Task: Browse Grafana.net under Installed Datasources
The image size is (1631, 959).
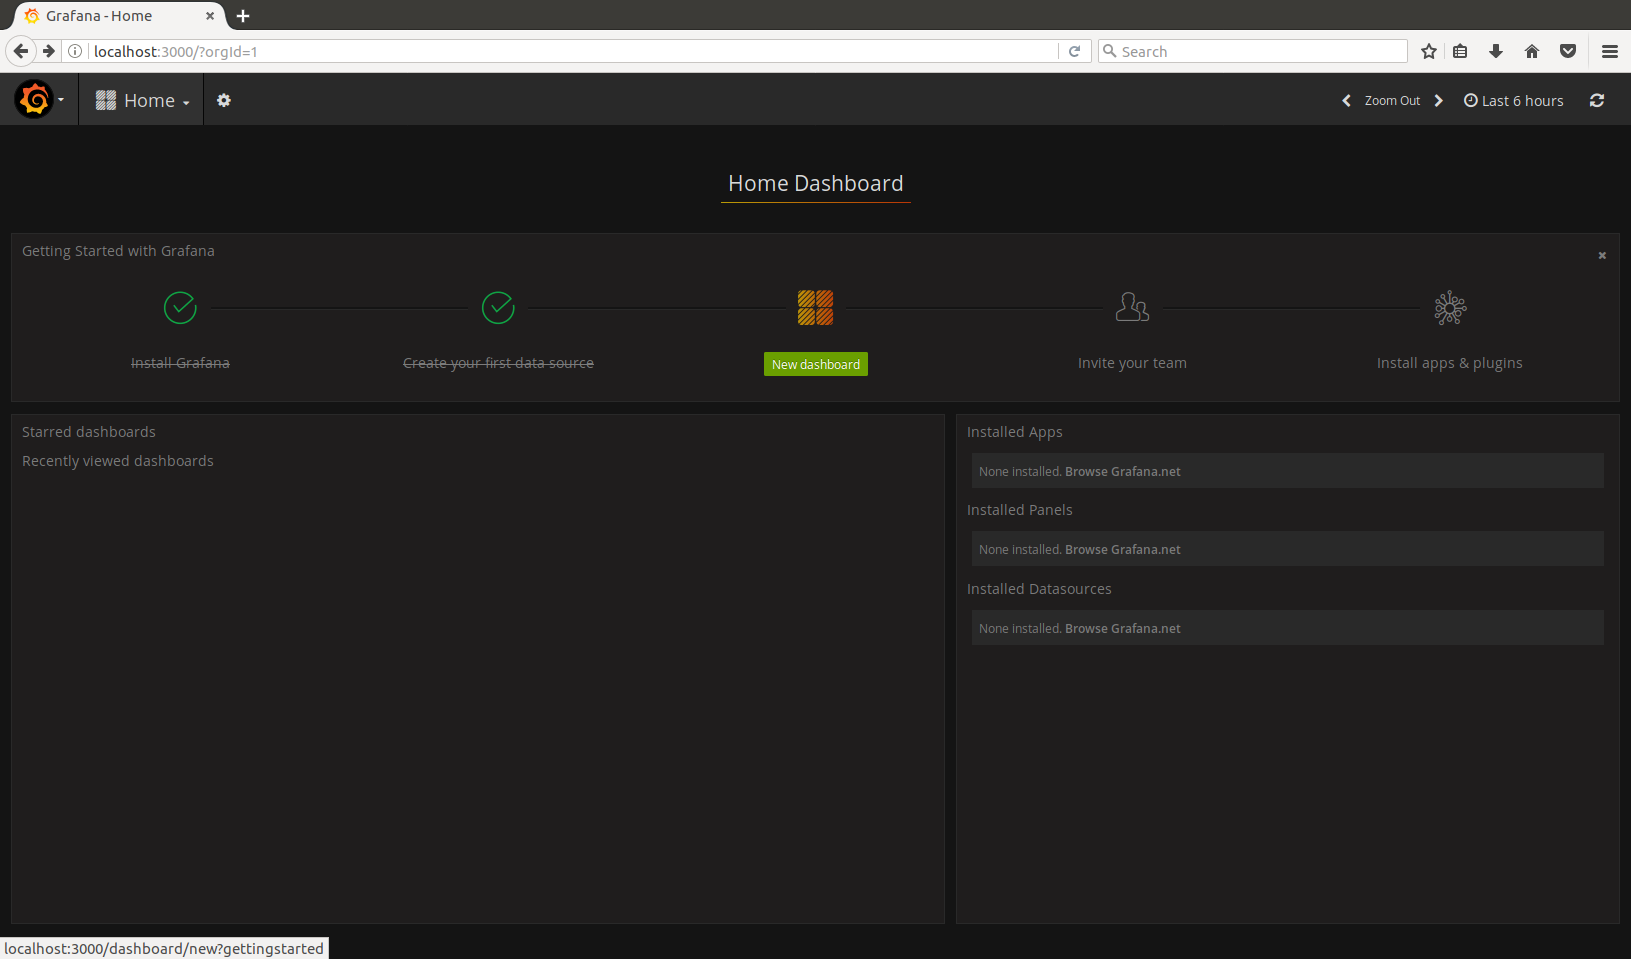Action: click(1123, 628)
